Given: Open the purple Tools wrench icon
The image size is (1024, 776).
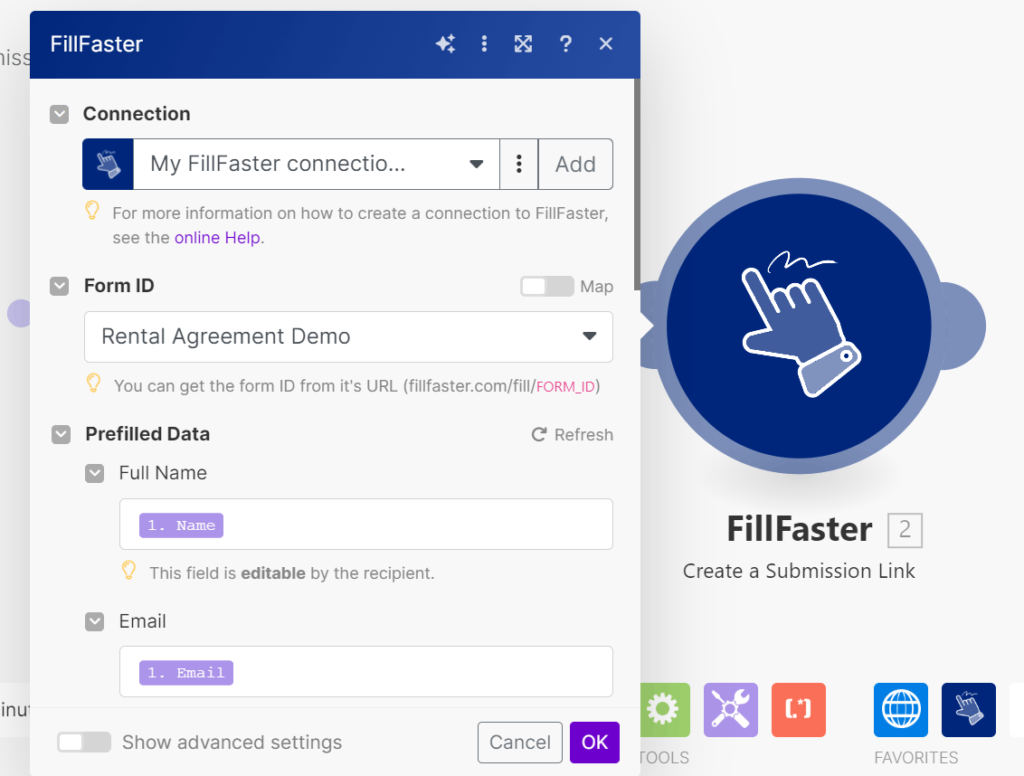Looking at the screenshot, I should coord(731,709).
